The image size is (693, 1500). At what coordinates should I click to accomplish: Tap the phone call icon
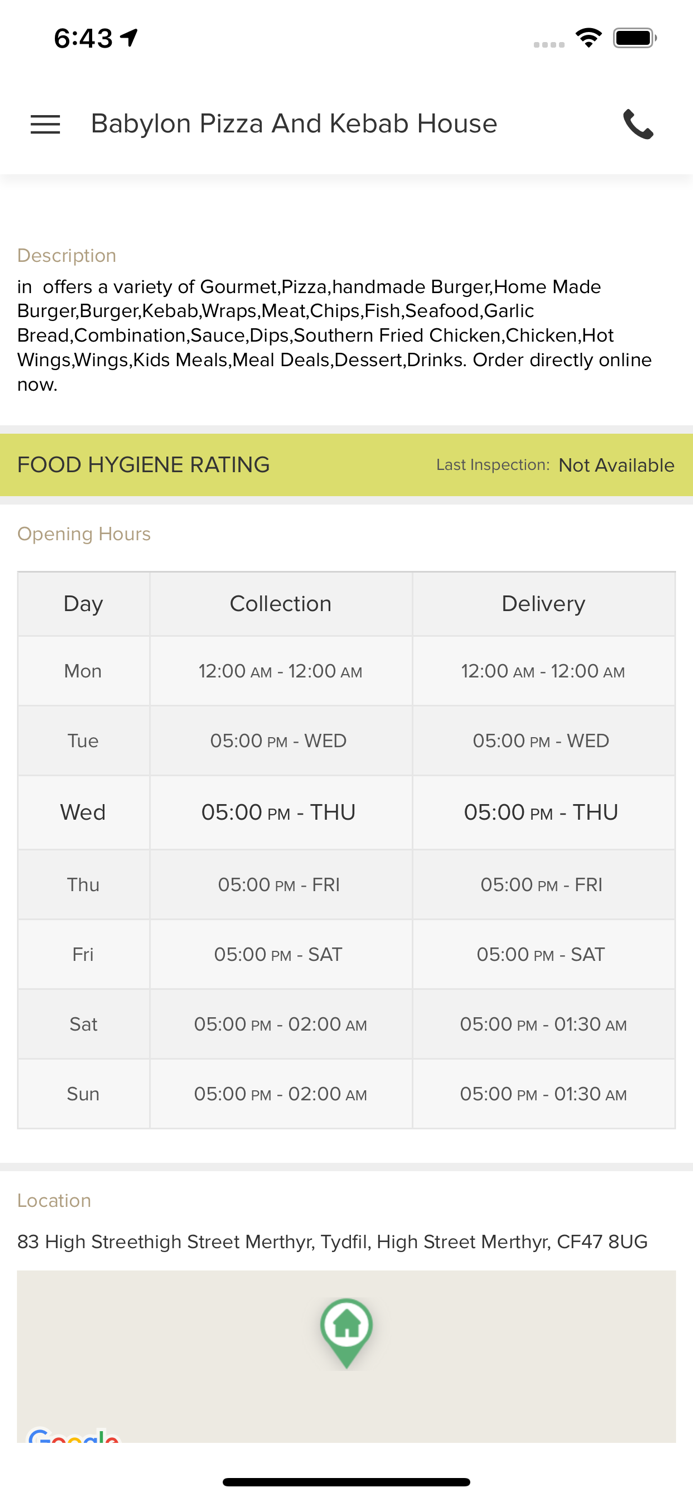(x=638, y=124)
